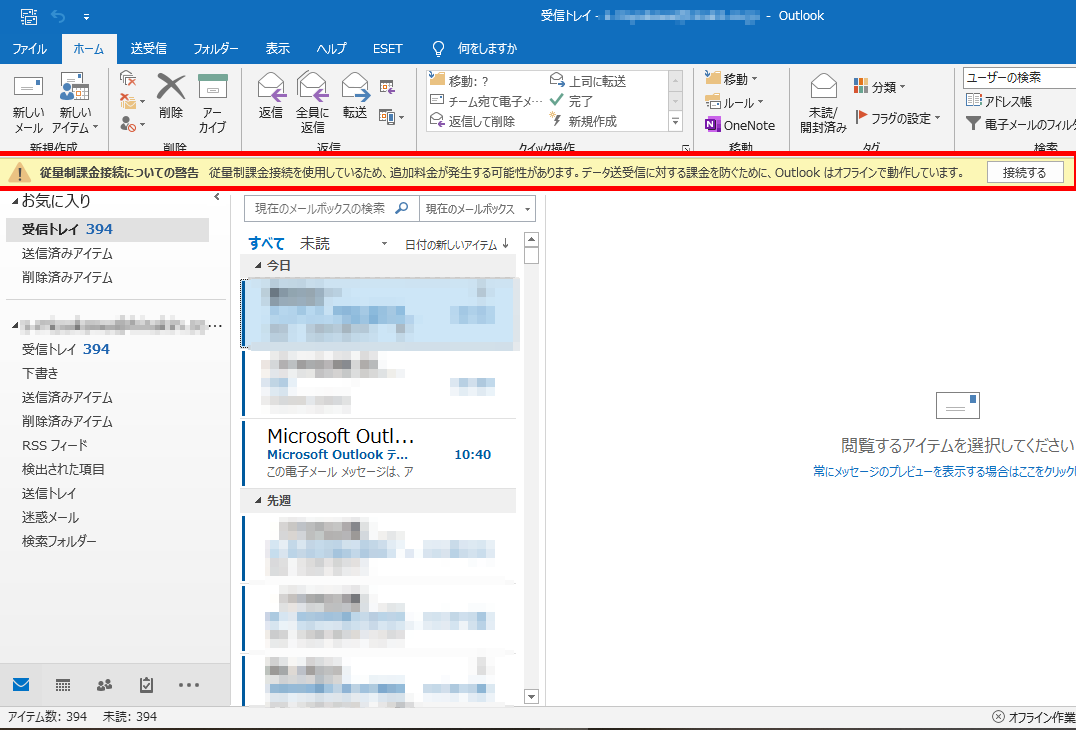Click オフライン作業 status indicator
Screen dimensions: 1076x730
[x=1034, y=718]
